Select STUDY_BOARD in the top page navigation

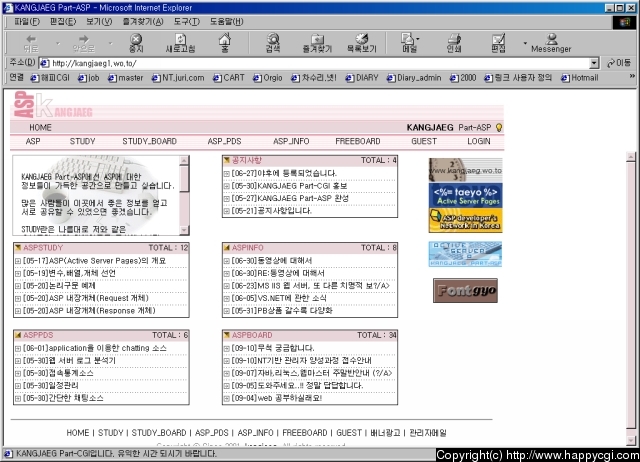[149, 141]
